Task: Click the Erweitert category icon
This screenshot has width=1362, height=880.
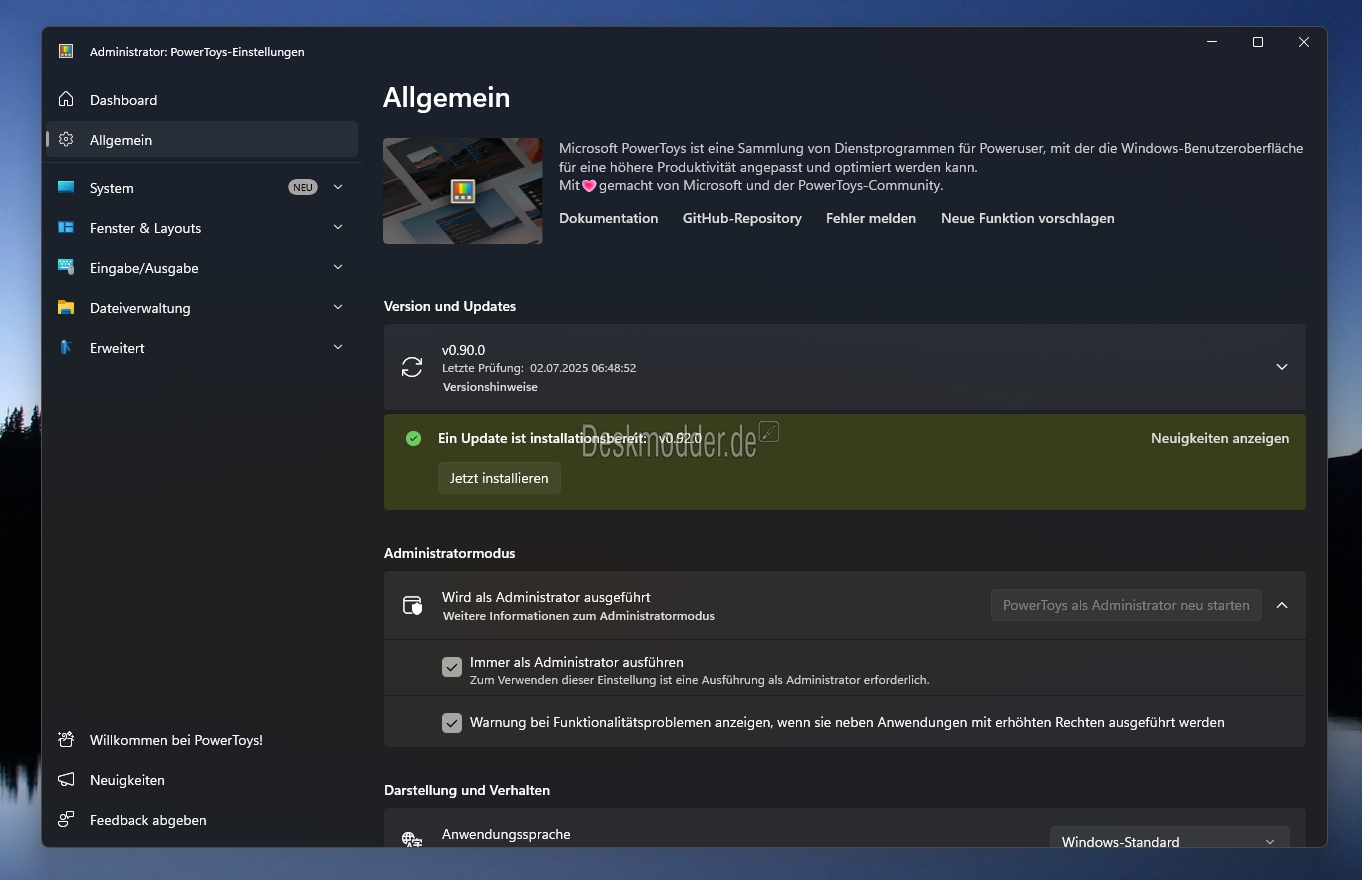Action: 66,347
